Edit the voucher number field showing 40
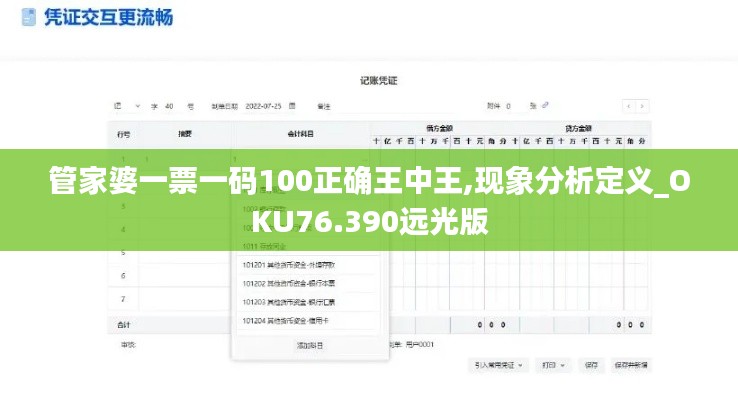The image size is (738, 400). point(169,106)
